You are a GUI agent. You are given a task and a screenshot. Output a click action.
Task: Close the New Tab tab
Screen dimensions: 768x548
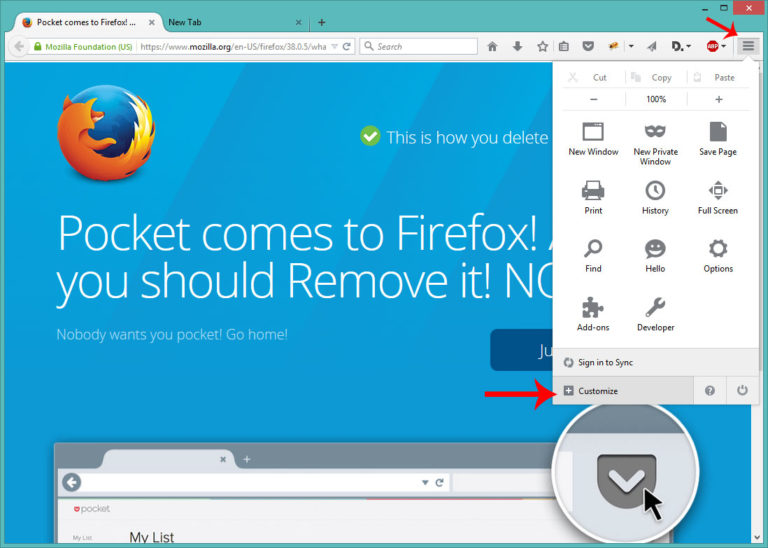click(x=298, y=23)
